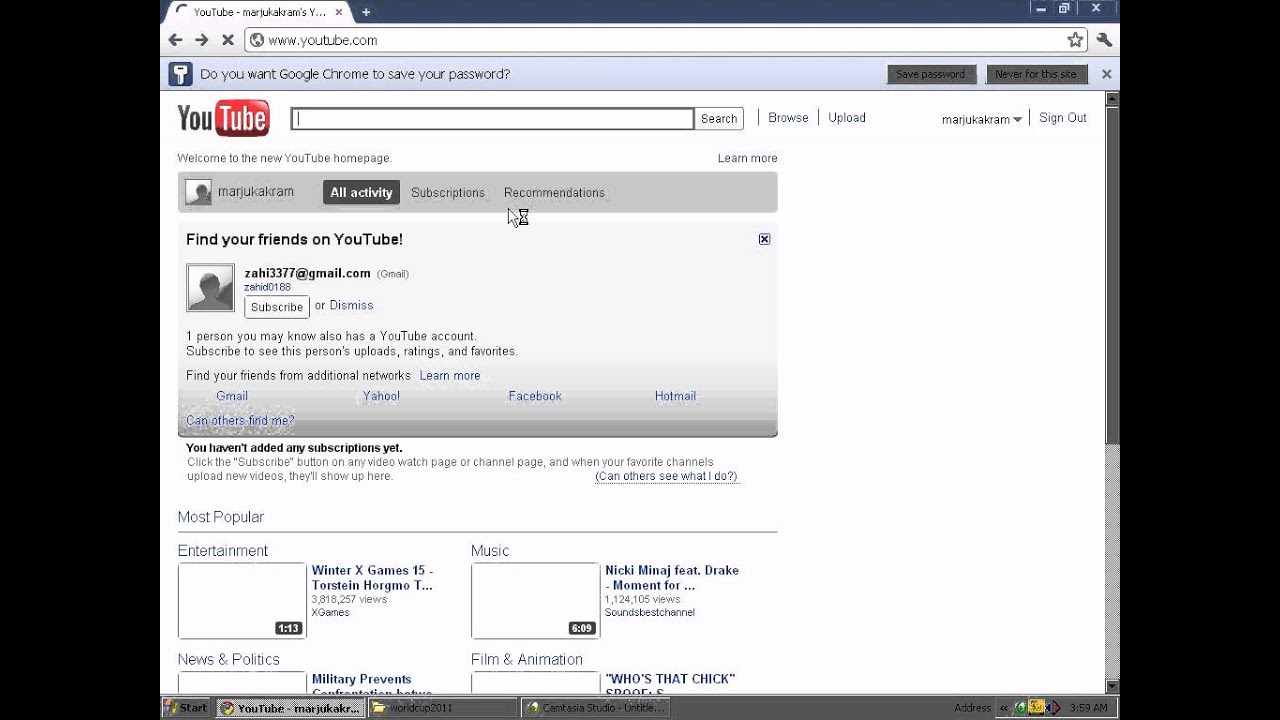1280x720 pixels.
Task: Select the All activity tab
Action: pyautogui.click(x=361, y=192)
